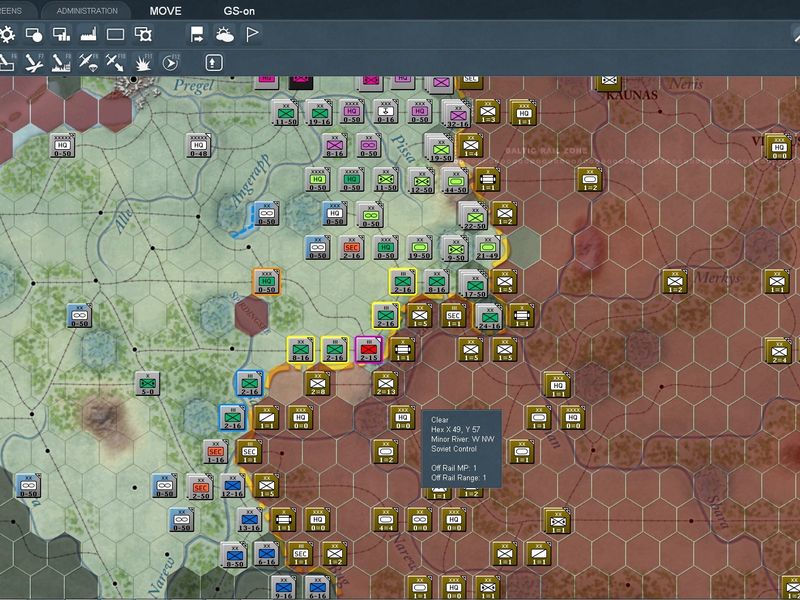The height and width of the screenshot is (600, 800).
Task: Select the F7 air mission icon
Action: (34, 63)
